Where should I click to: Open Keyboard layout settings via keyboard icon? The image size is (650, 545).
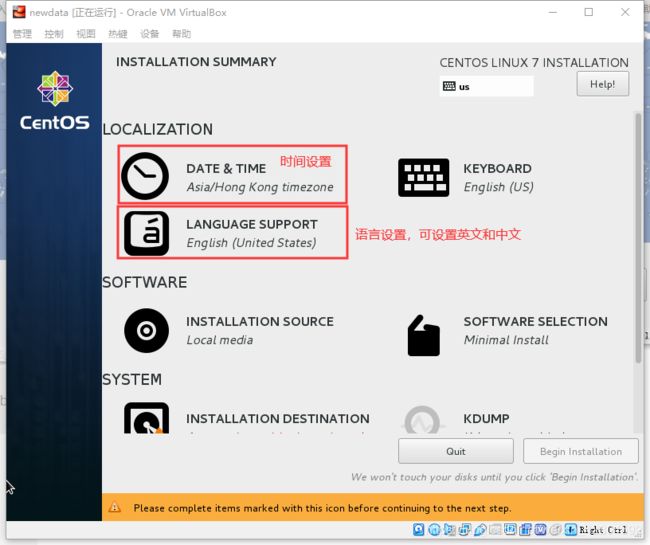pos(423,177)
